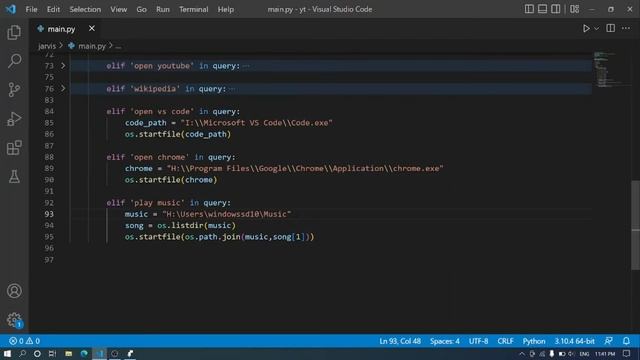This screenshot has width=640, height=360.
Task: Open the View menu
Action: [118, 9]
